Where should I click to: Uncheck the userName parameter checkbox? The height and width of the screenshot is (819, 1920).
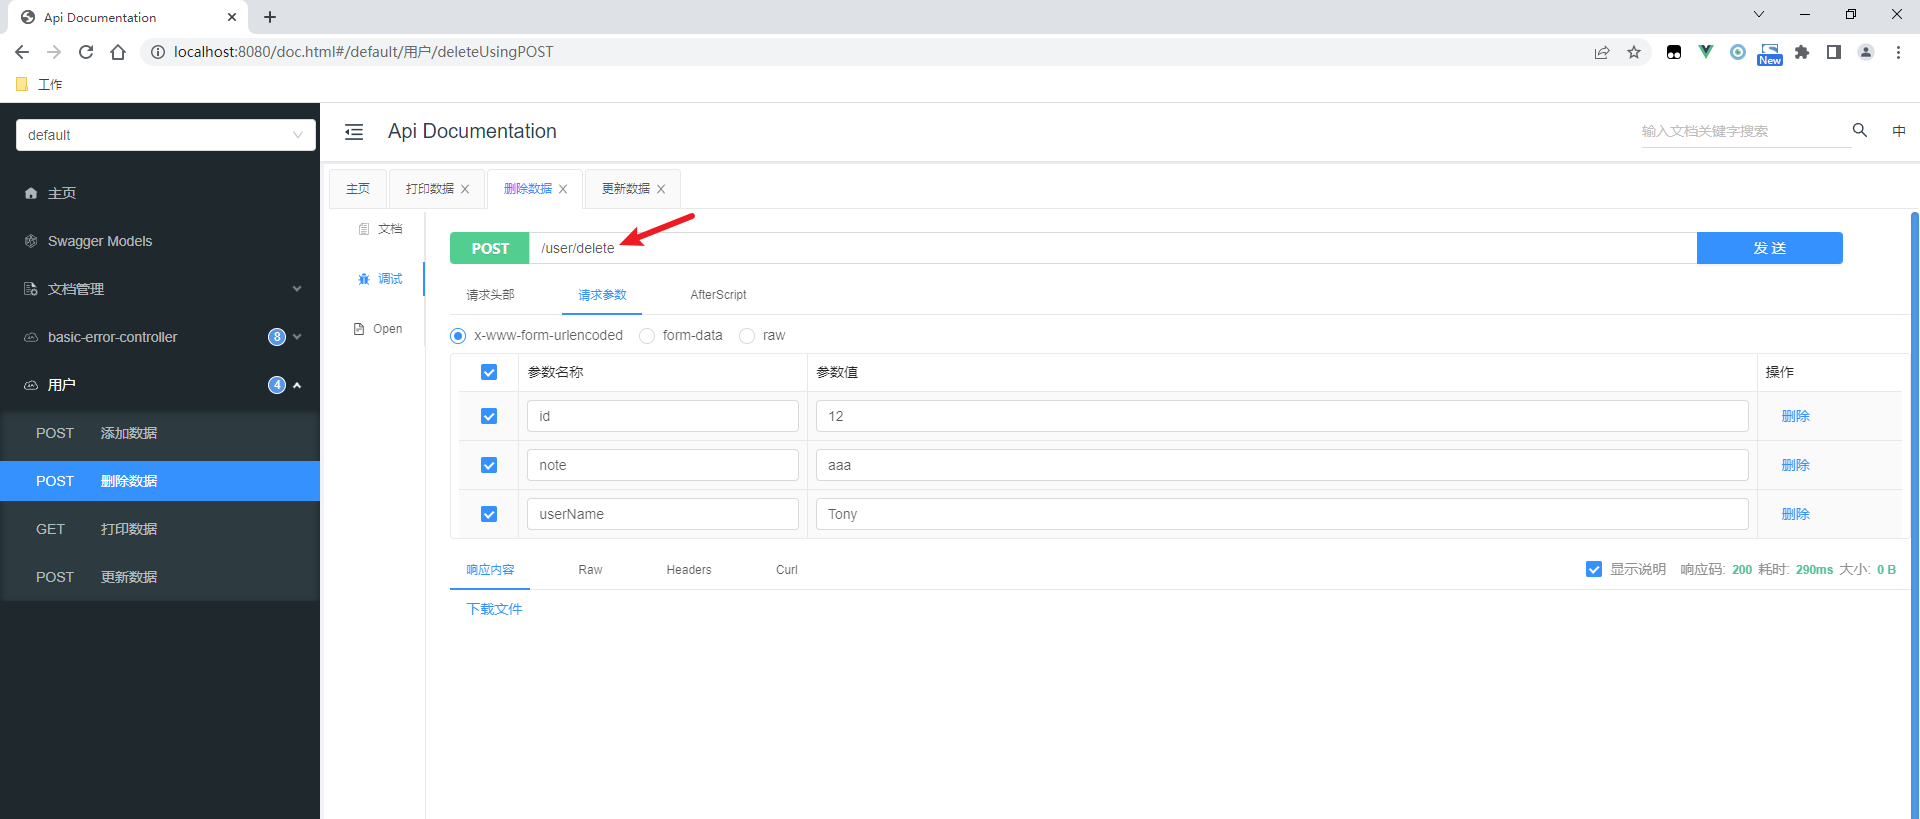489,514
